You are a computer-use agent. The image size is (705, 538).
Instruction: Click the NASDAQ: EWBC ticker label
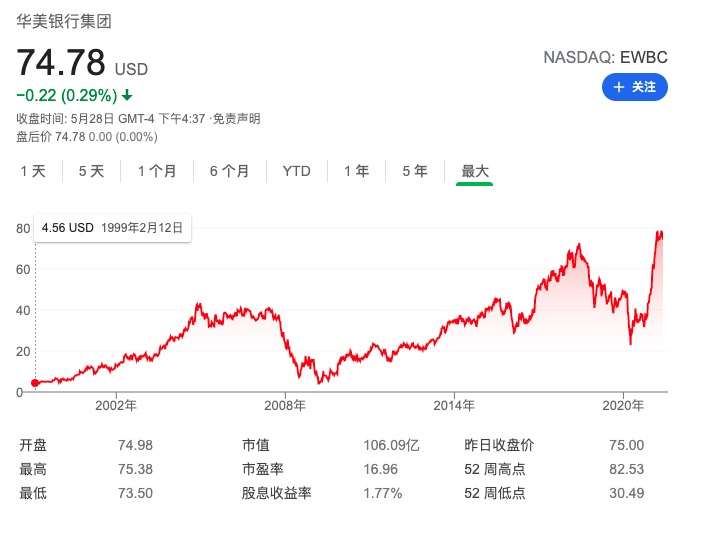(x=605, y=58)
